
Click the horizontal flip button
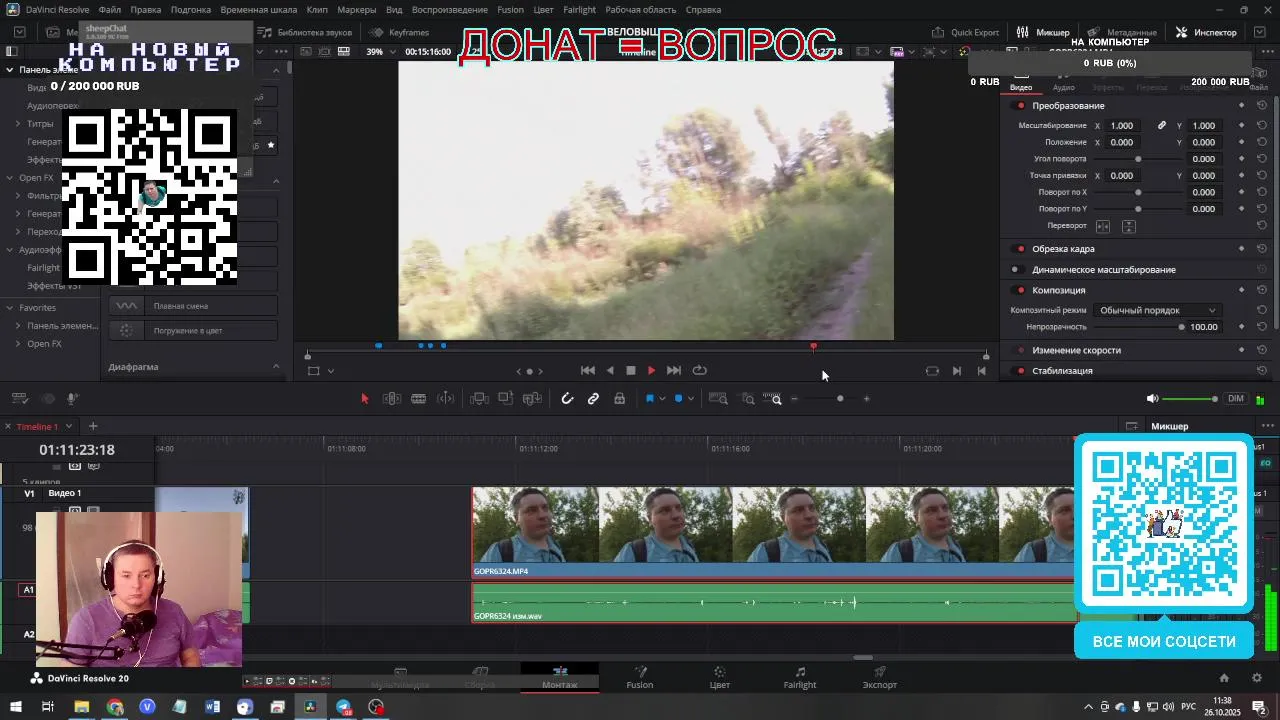coord(1103,226)
